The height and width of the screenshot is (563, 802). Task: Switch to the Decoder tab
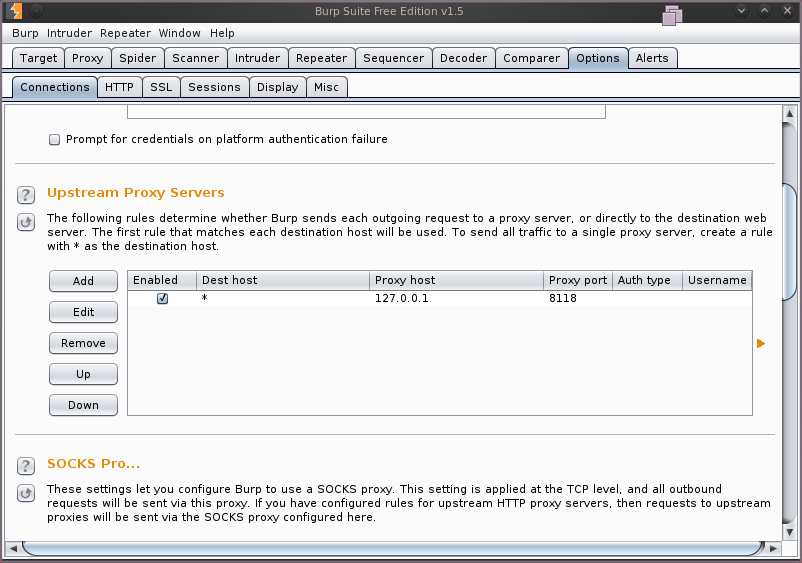(x=463, y=58)
